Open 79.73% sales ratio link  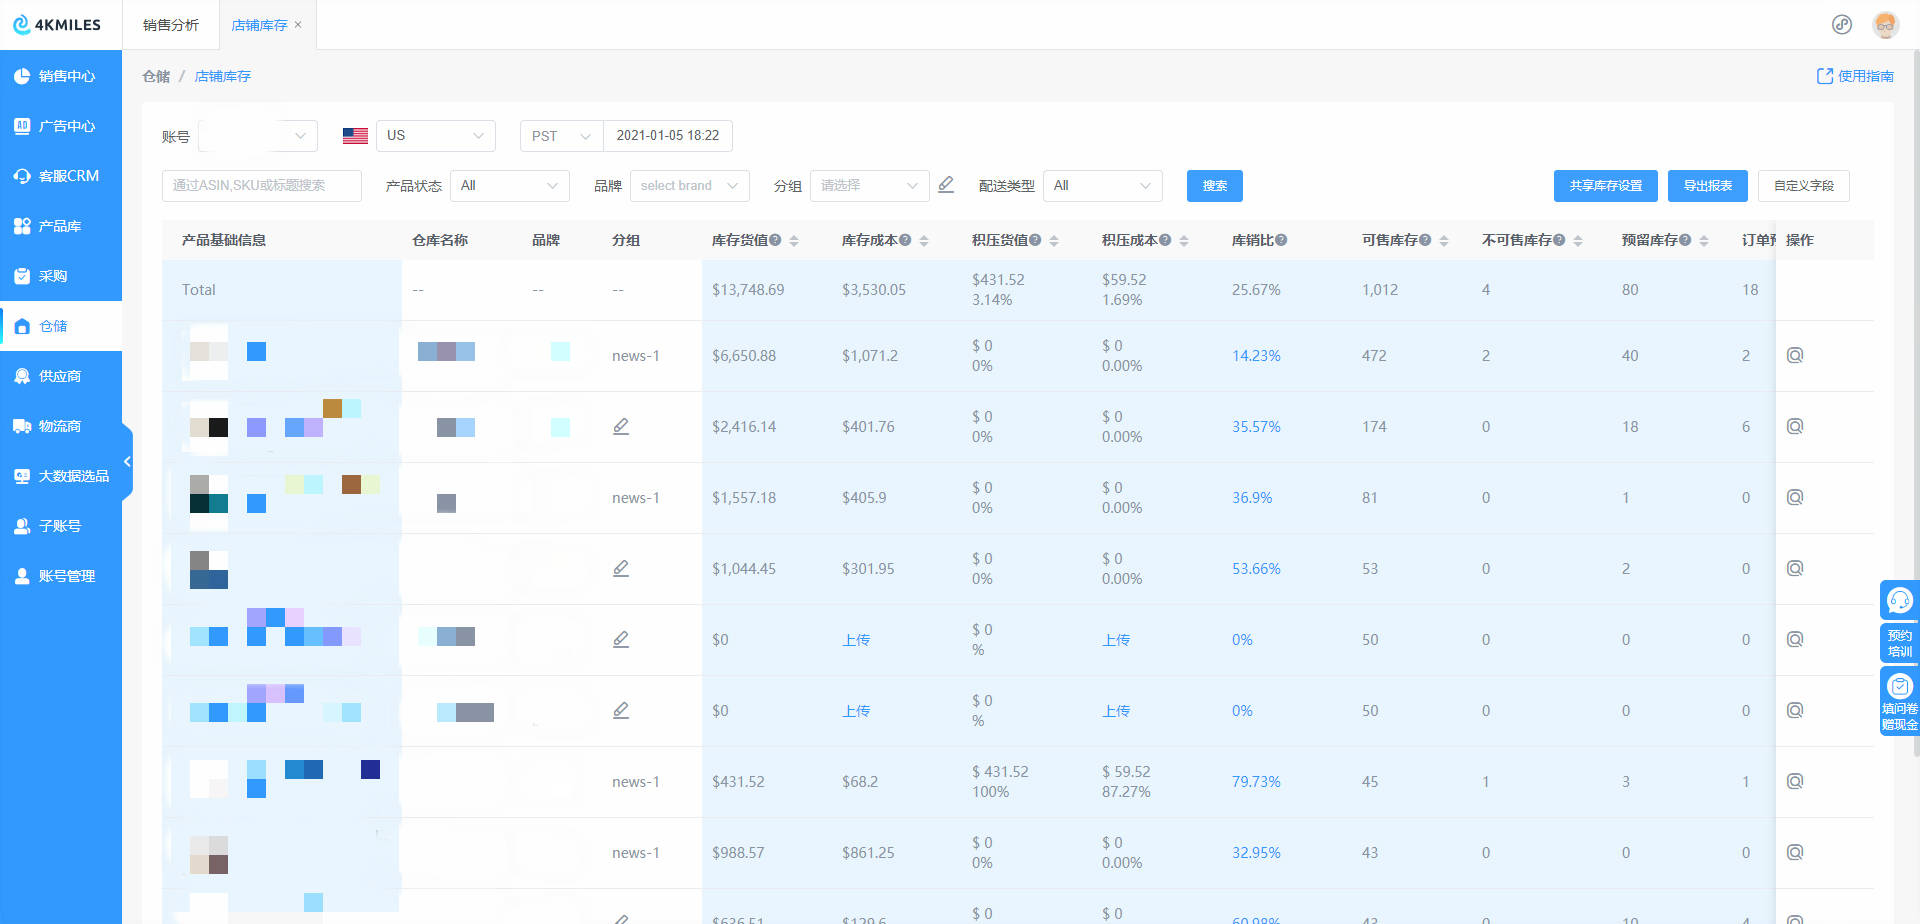(x=1256, y=782)
